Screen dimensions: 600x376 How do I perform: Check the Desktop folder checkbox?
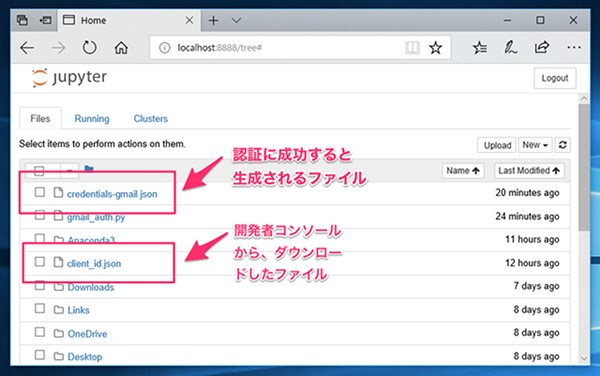40,355
